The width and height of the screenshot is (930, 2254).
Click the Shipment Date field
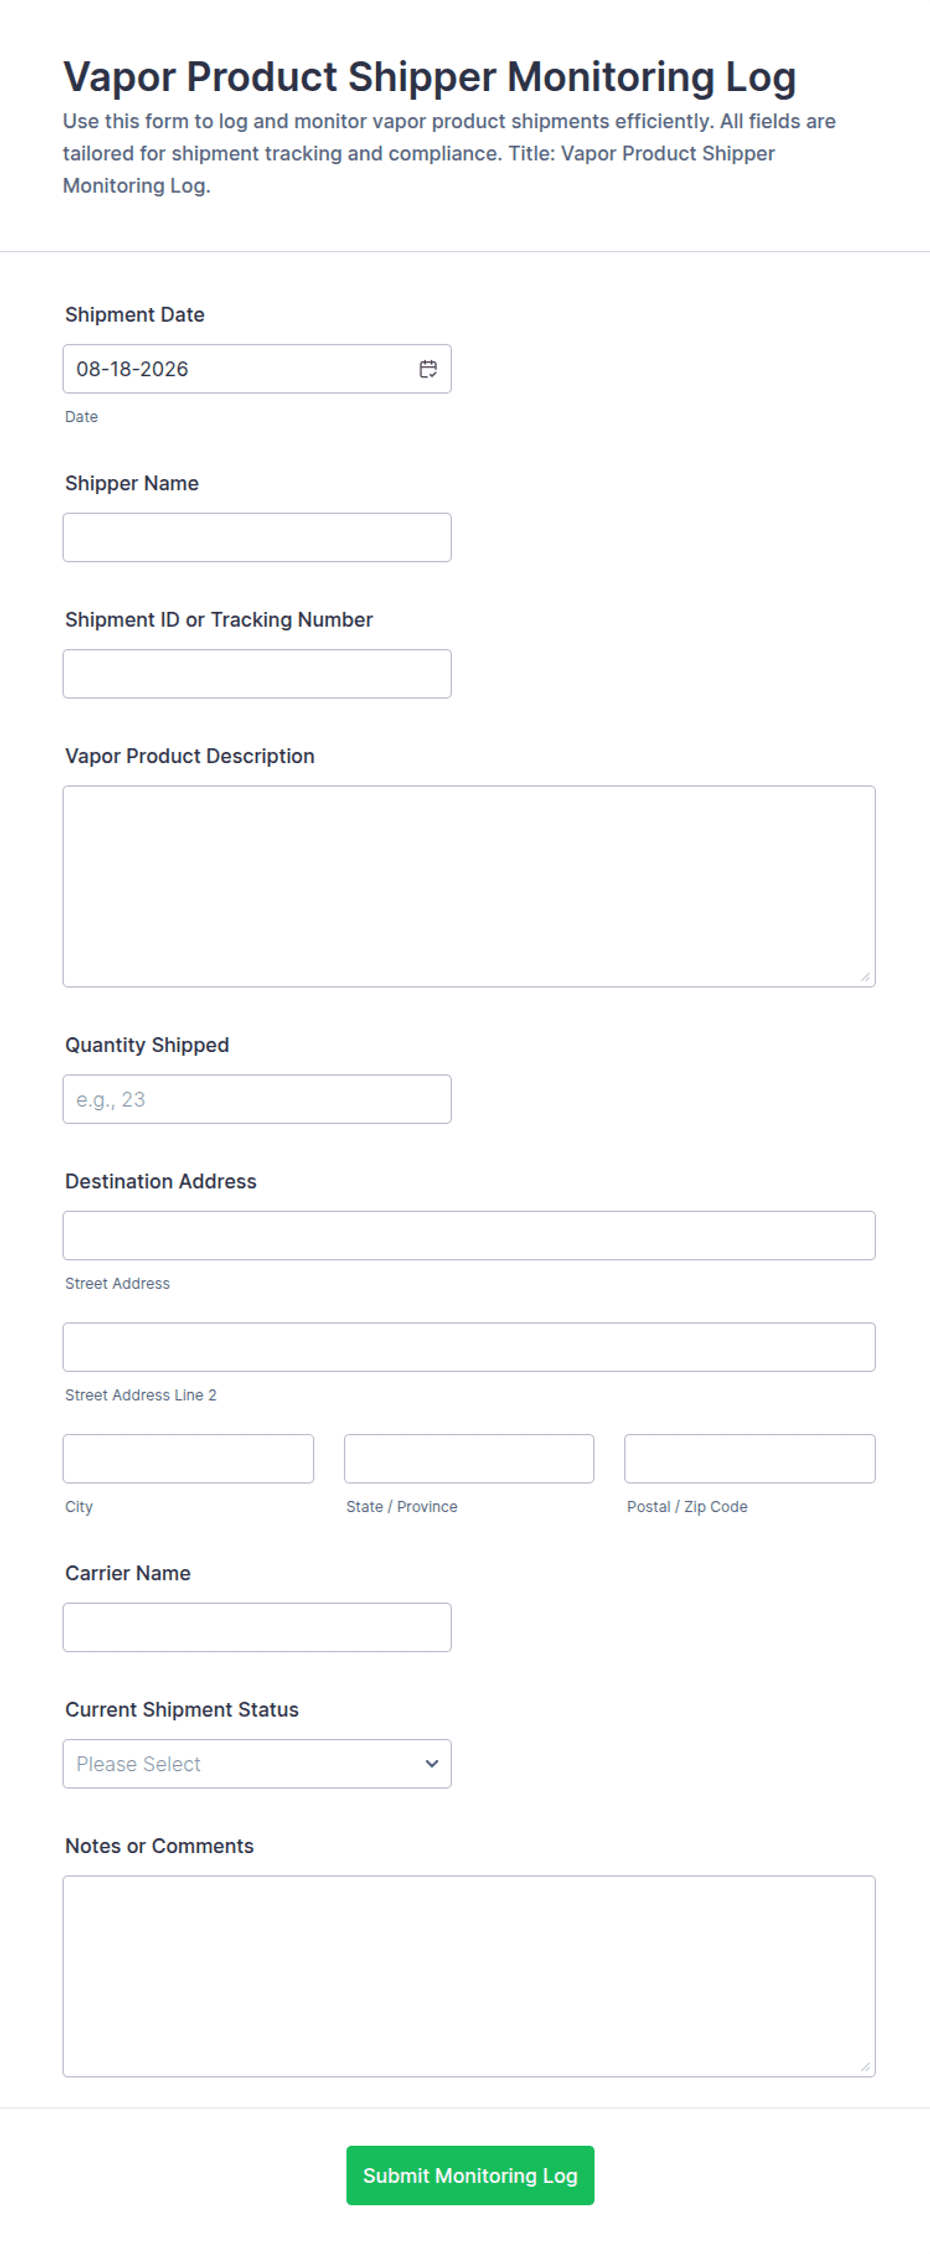point(257,369)
